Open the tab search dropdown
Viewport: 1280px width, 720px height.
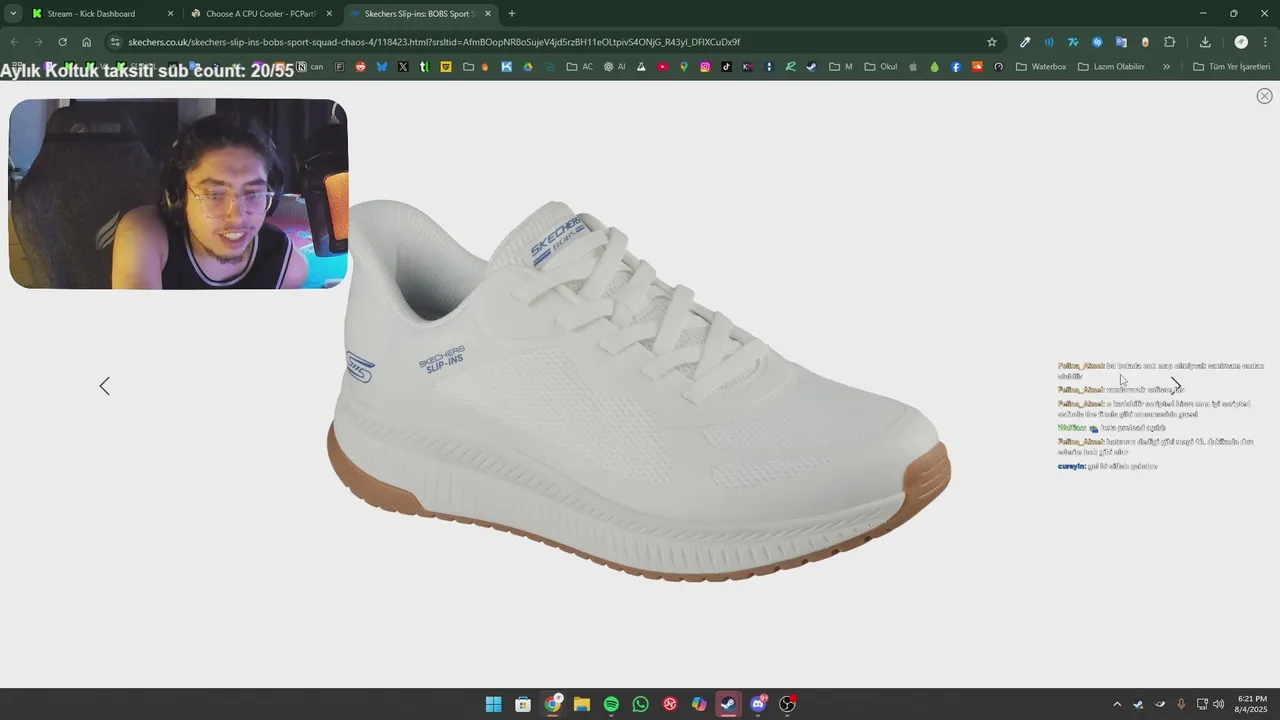pyautogui.click(x=13, y=14)
